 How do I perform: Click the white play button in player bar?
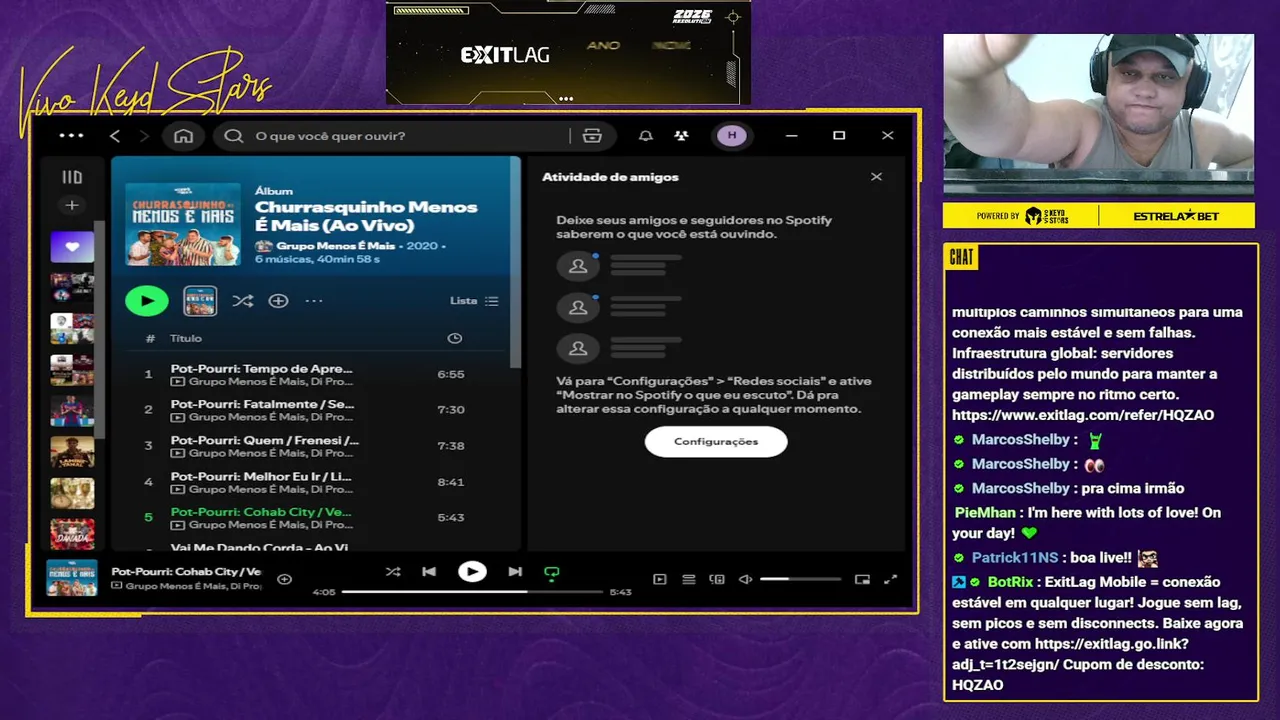pos(472,572)
